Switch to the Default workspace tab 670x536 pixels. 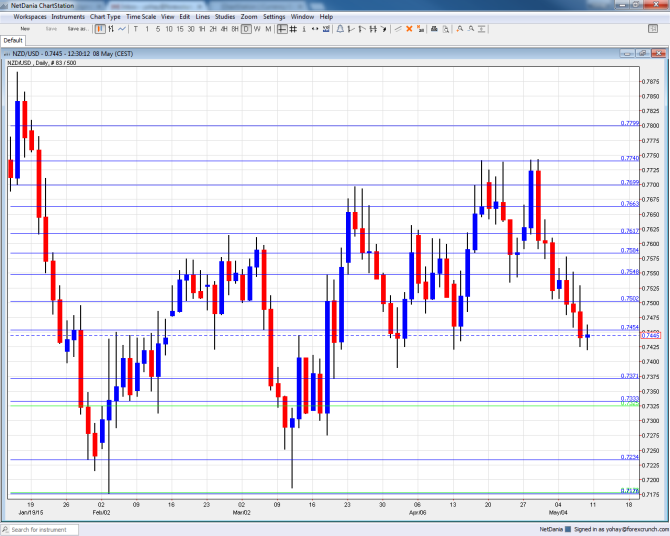13,40
